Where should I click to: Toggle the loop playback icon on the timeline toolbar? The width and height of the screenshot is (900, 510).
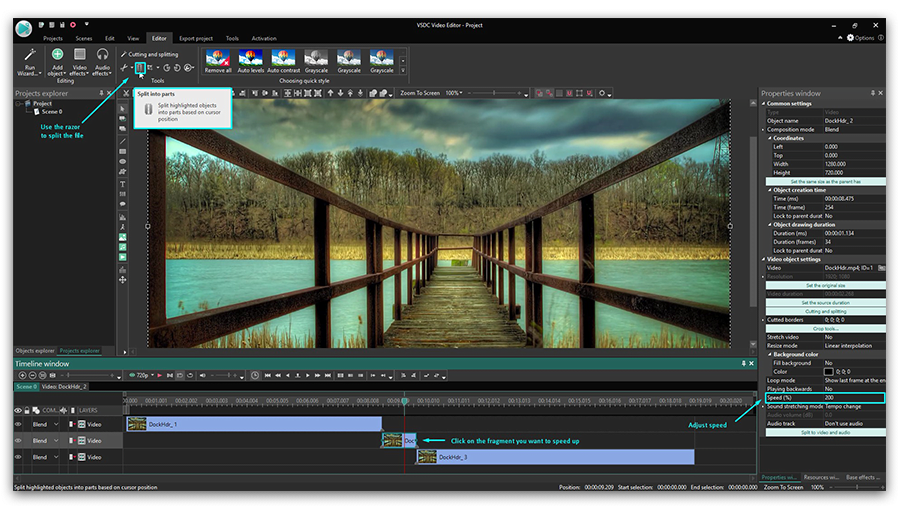coord(190,375)
